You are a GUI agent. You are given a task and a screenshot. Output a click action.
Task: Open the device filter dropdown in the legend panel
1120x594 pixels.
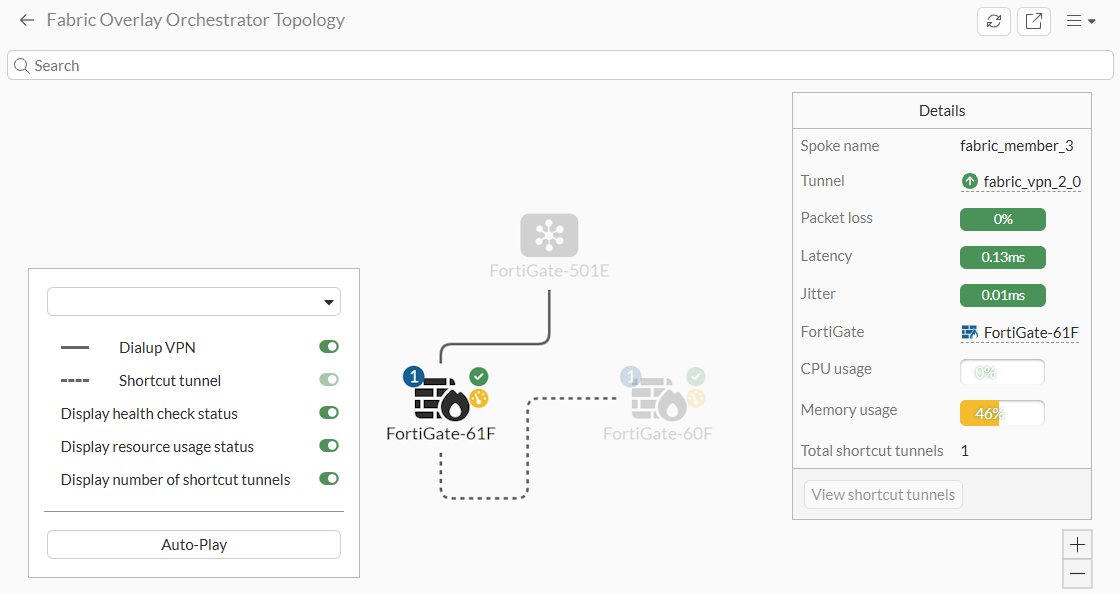pos(193,301)
